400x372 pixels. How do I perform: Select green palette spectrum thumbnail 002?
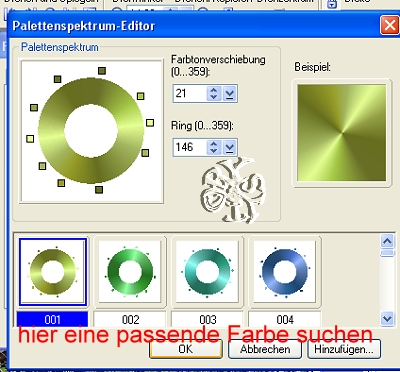point(130,272)
